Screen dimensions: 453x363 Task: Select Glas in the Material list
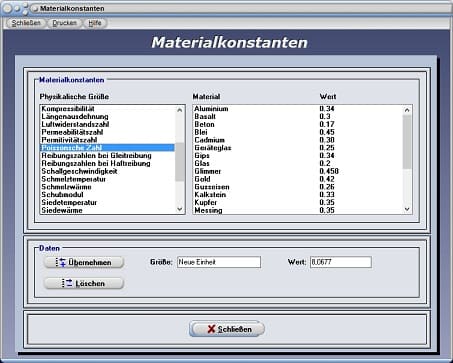point(202,163)
